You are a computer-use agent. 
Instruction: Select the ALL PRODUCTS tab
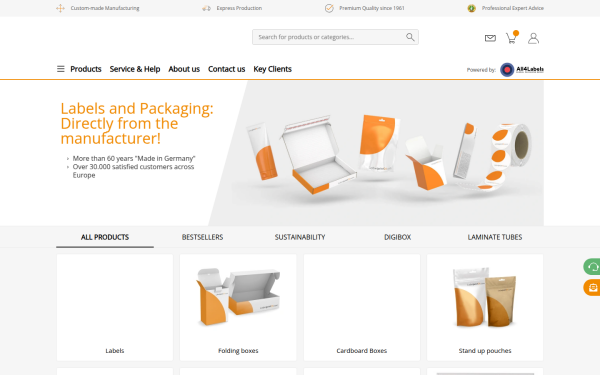105,237
